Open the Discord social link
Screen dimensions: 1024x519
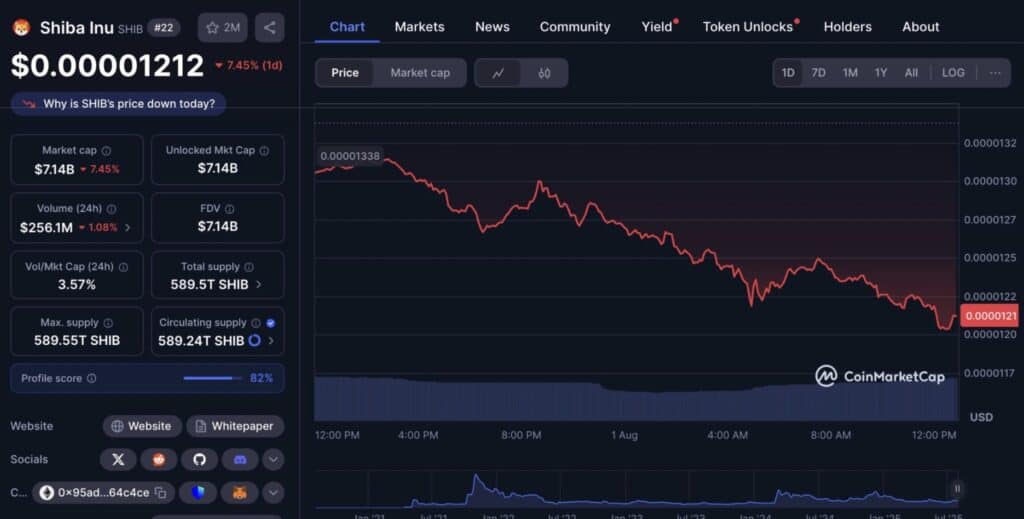click(x=240, y=460)
